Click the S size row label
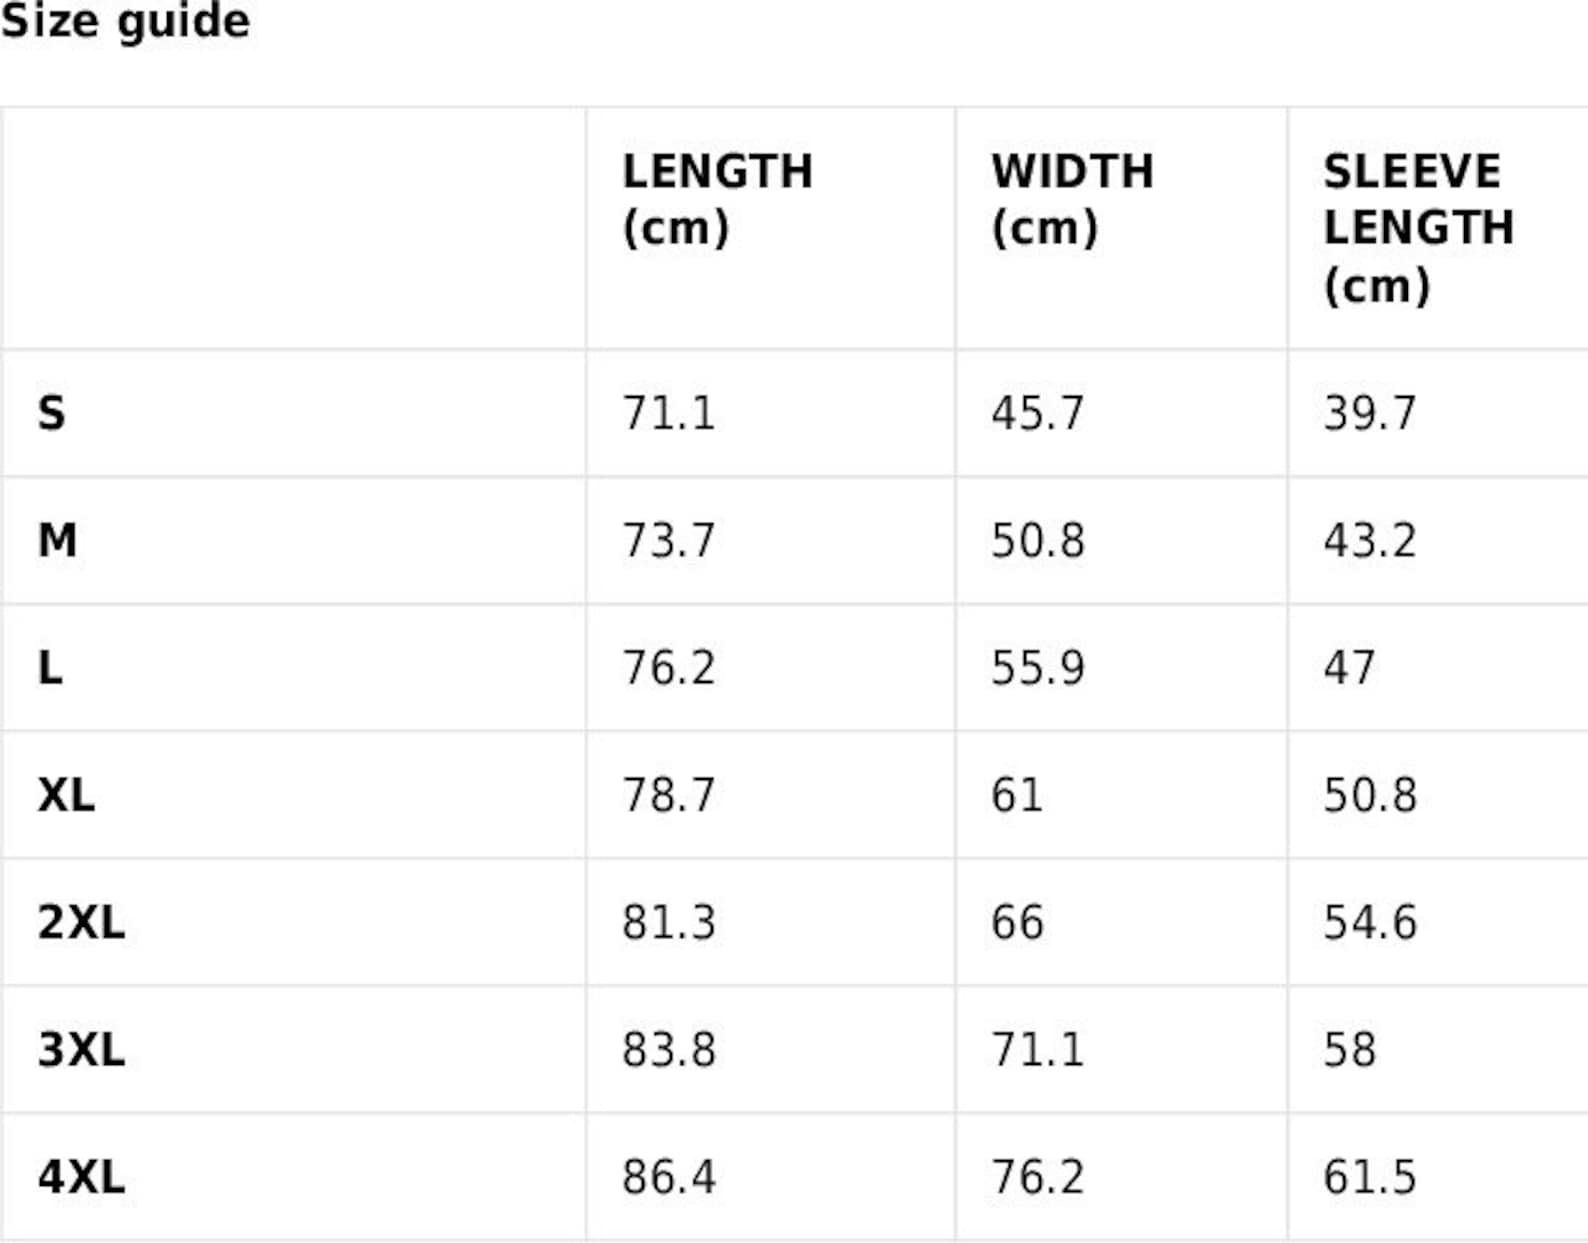 click(x=52, y=413)
